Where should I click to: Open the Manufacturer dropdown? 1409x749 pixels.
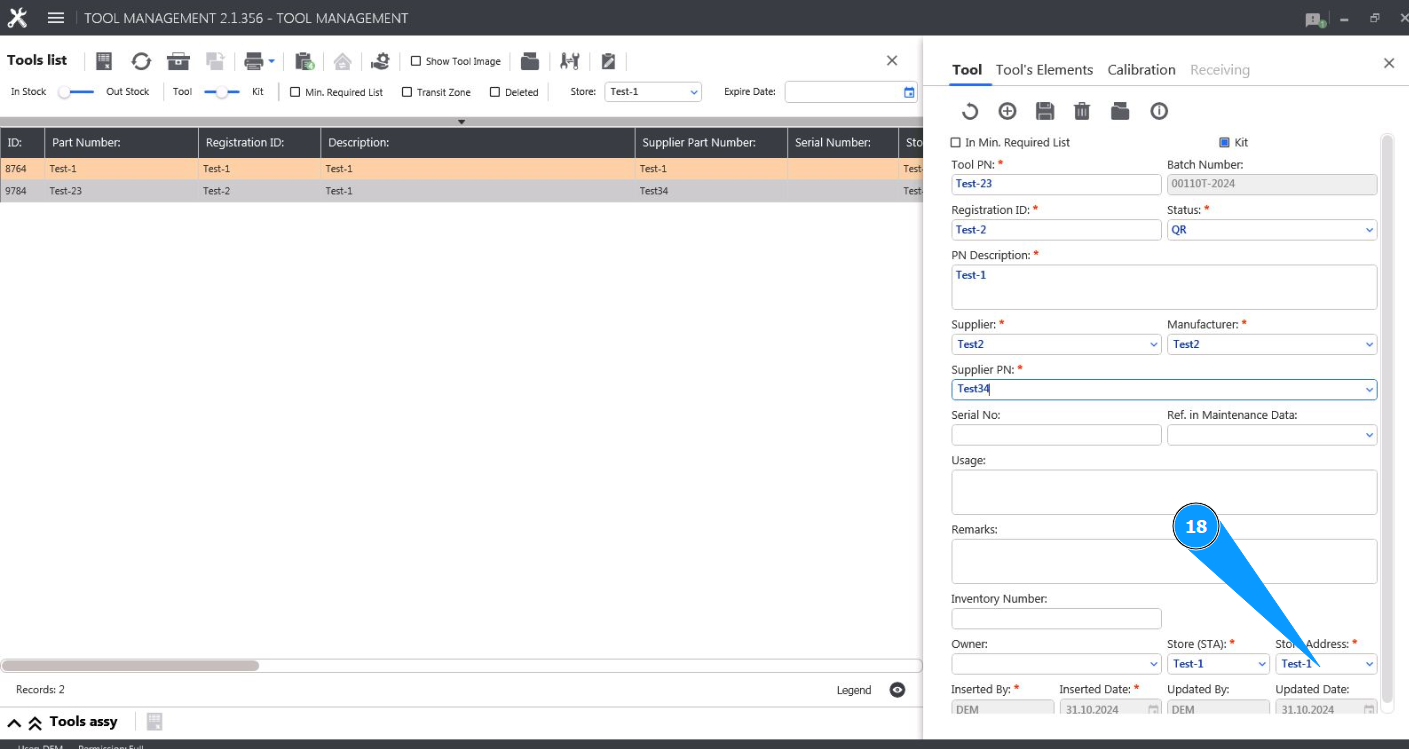click(1369, 344)
